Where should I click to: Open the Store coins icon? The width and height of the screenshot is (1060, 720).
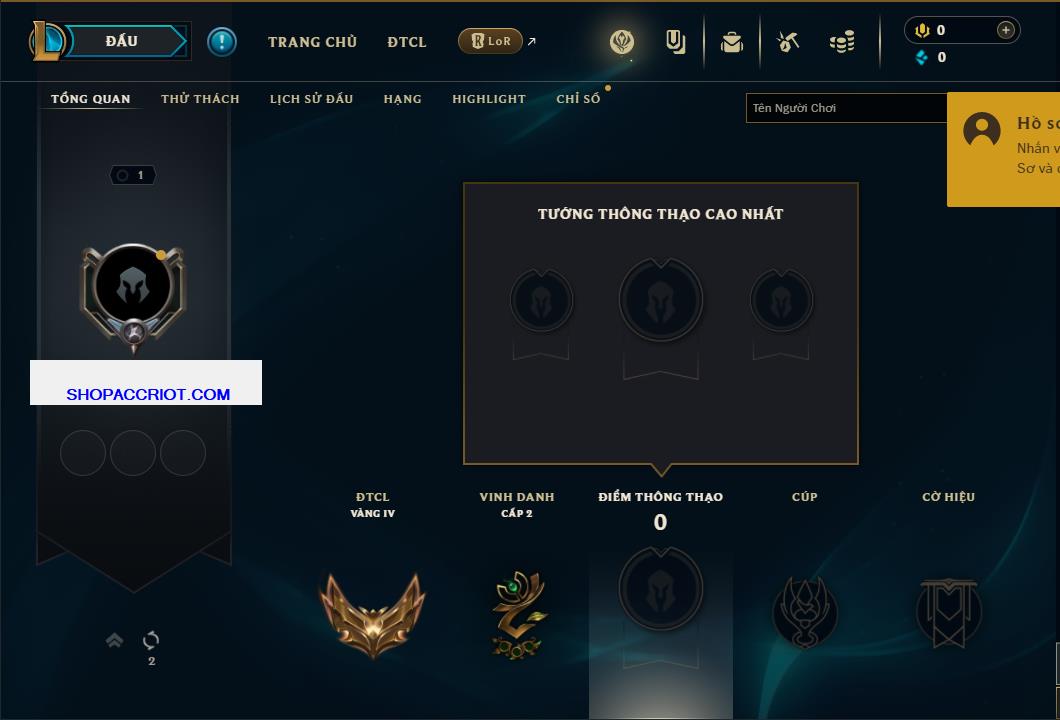coord(842,42)
